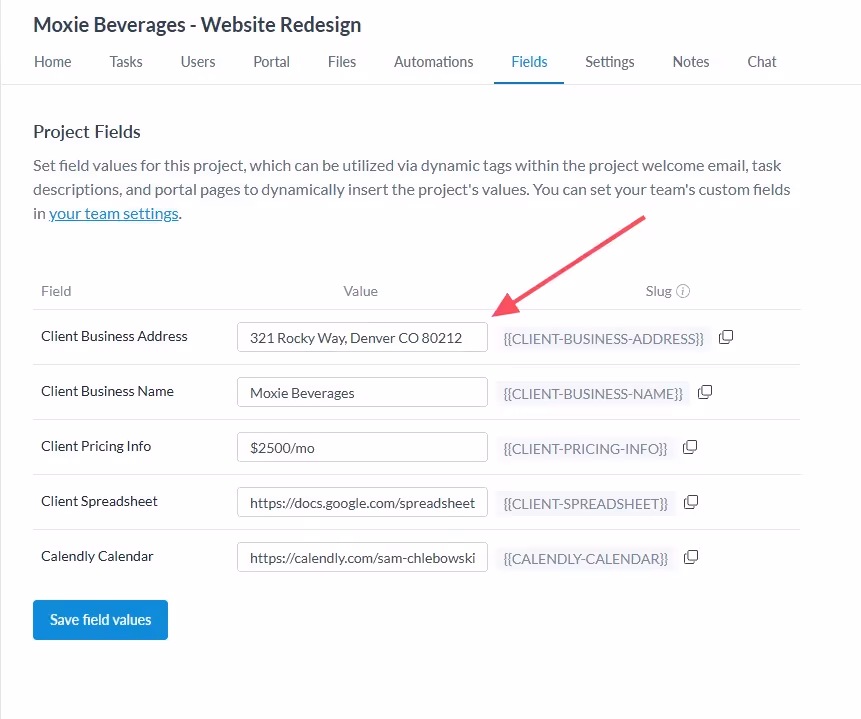
Task: Edit the Client Spreadsheet URL field
Action: pos(362,502)
